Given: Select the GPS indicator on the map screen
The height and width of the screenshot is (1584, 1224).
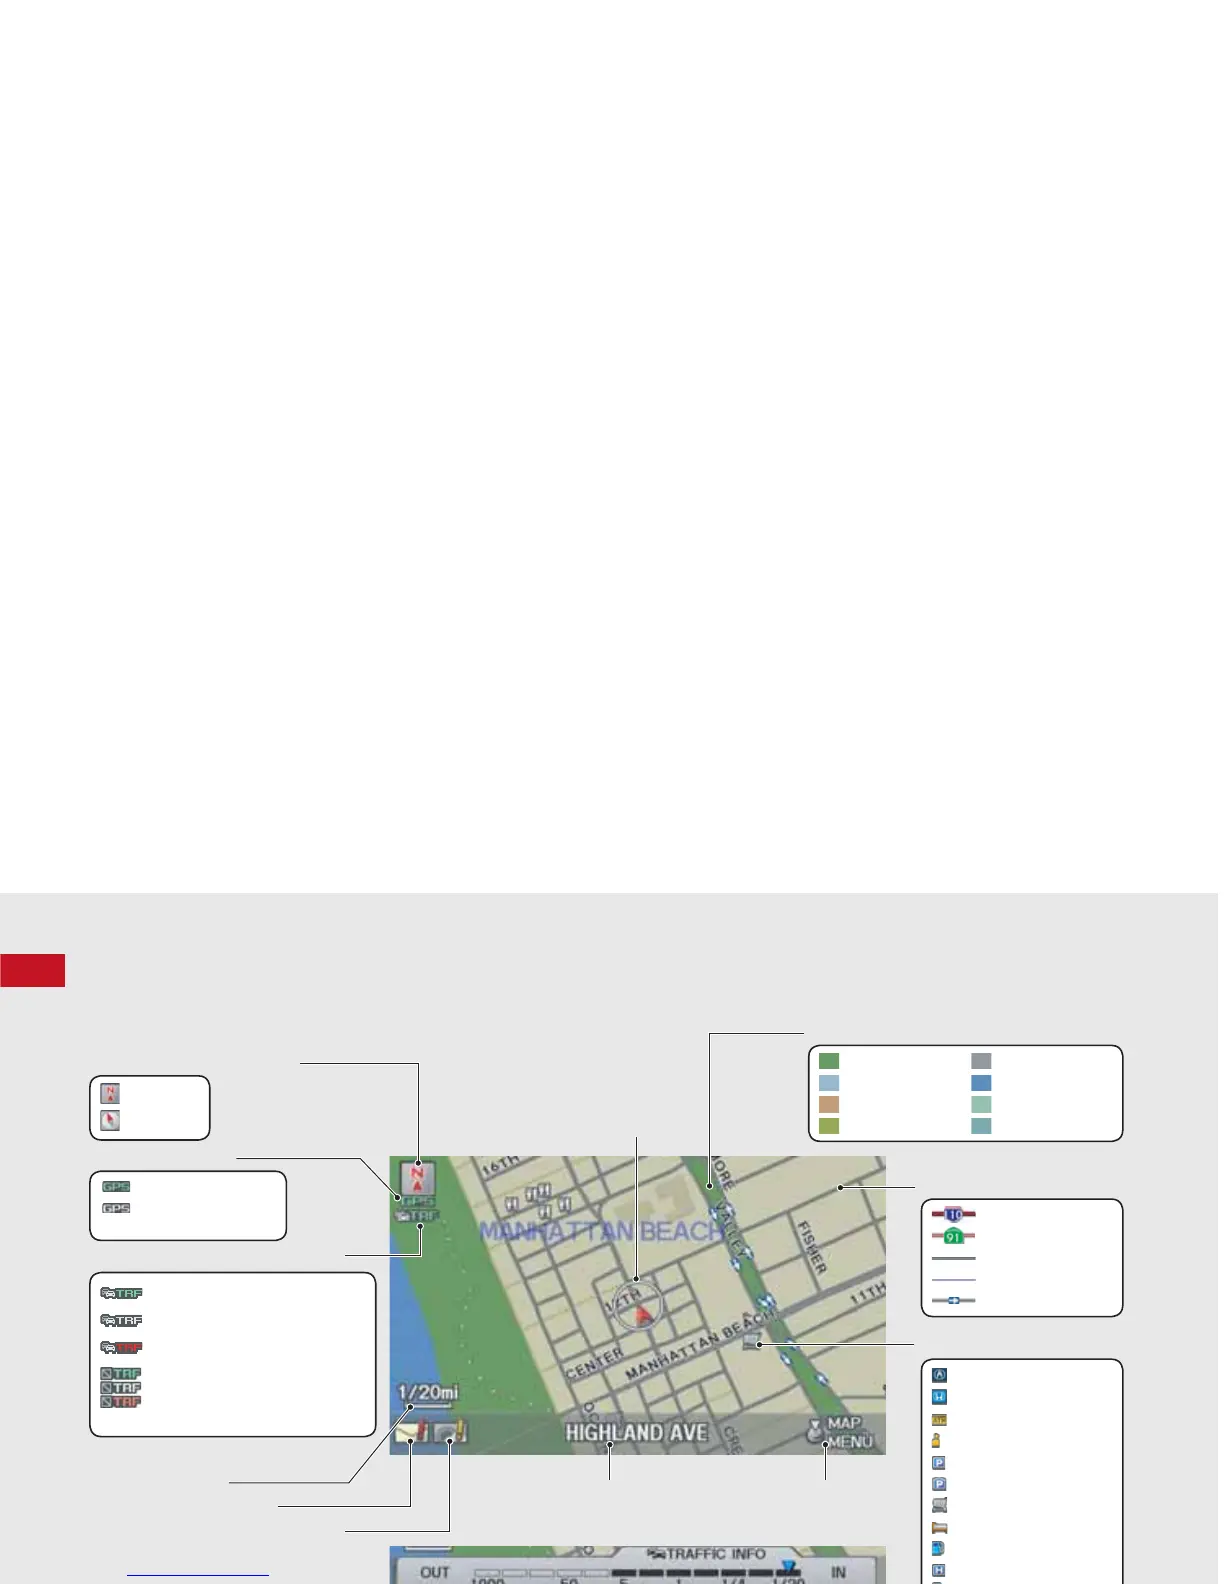Looking at the screenshot, I should click(418, 1202).
